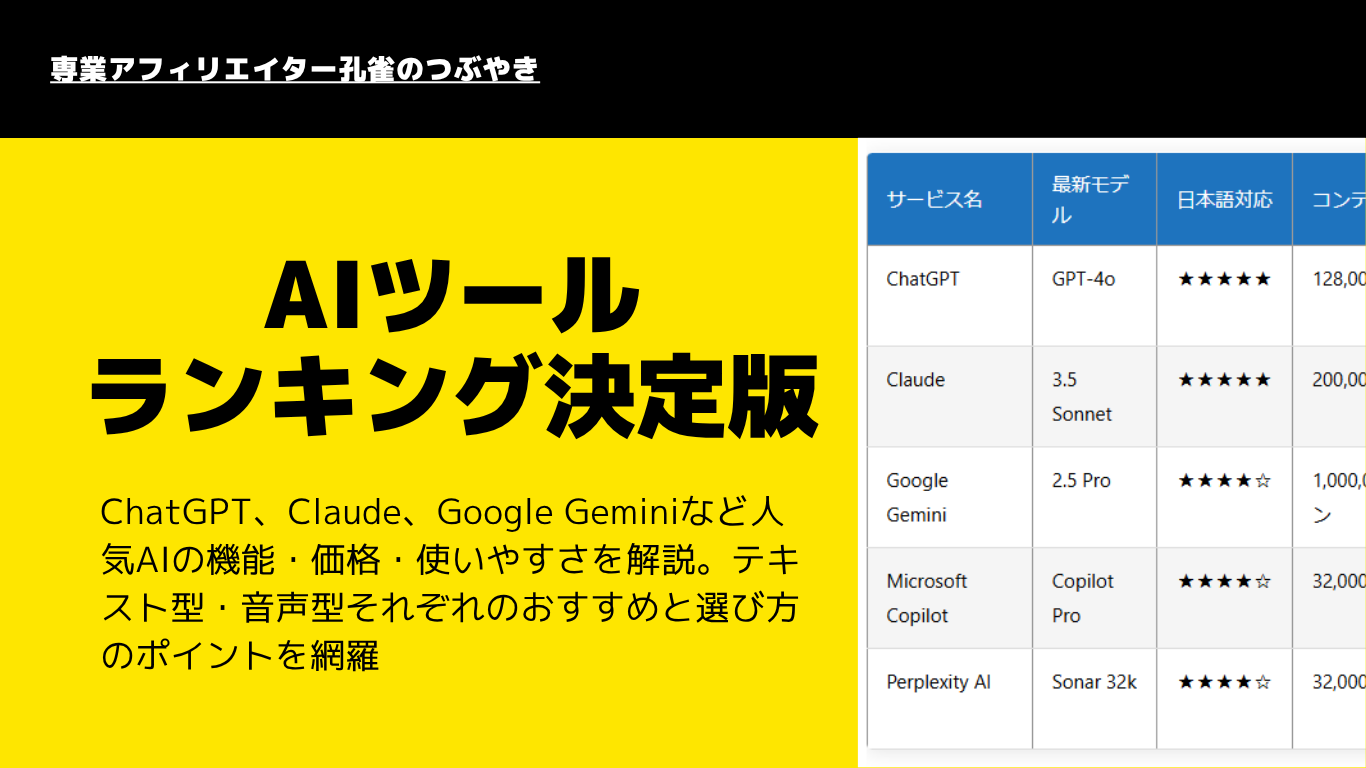Click the five-star rating in ChatGPT row
The width and height of the screenshot is (1366, 768).
1224,279
